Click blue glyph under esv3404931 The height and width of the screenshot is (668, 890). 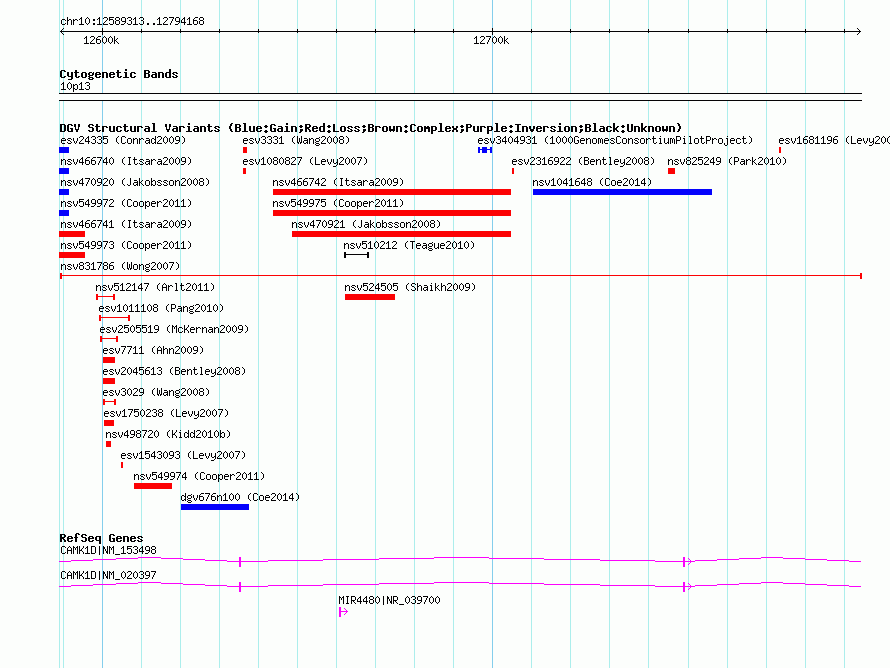(x=485, y=150)
